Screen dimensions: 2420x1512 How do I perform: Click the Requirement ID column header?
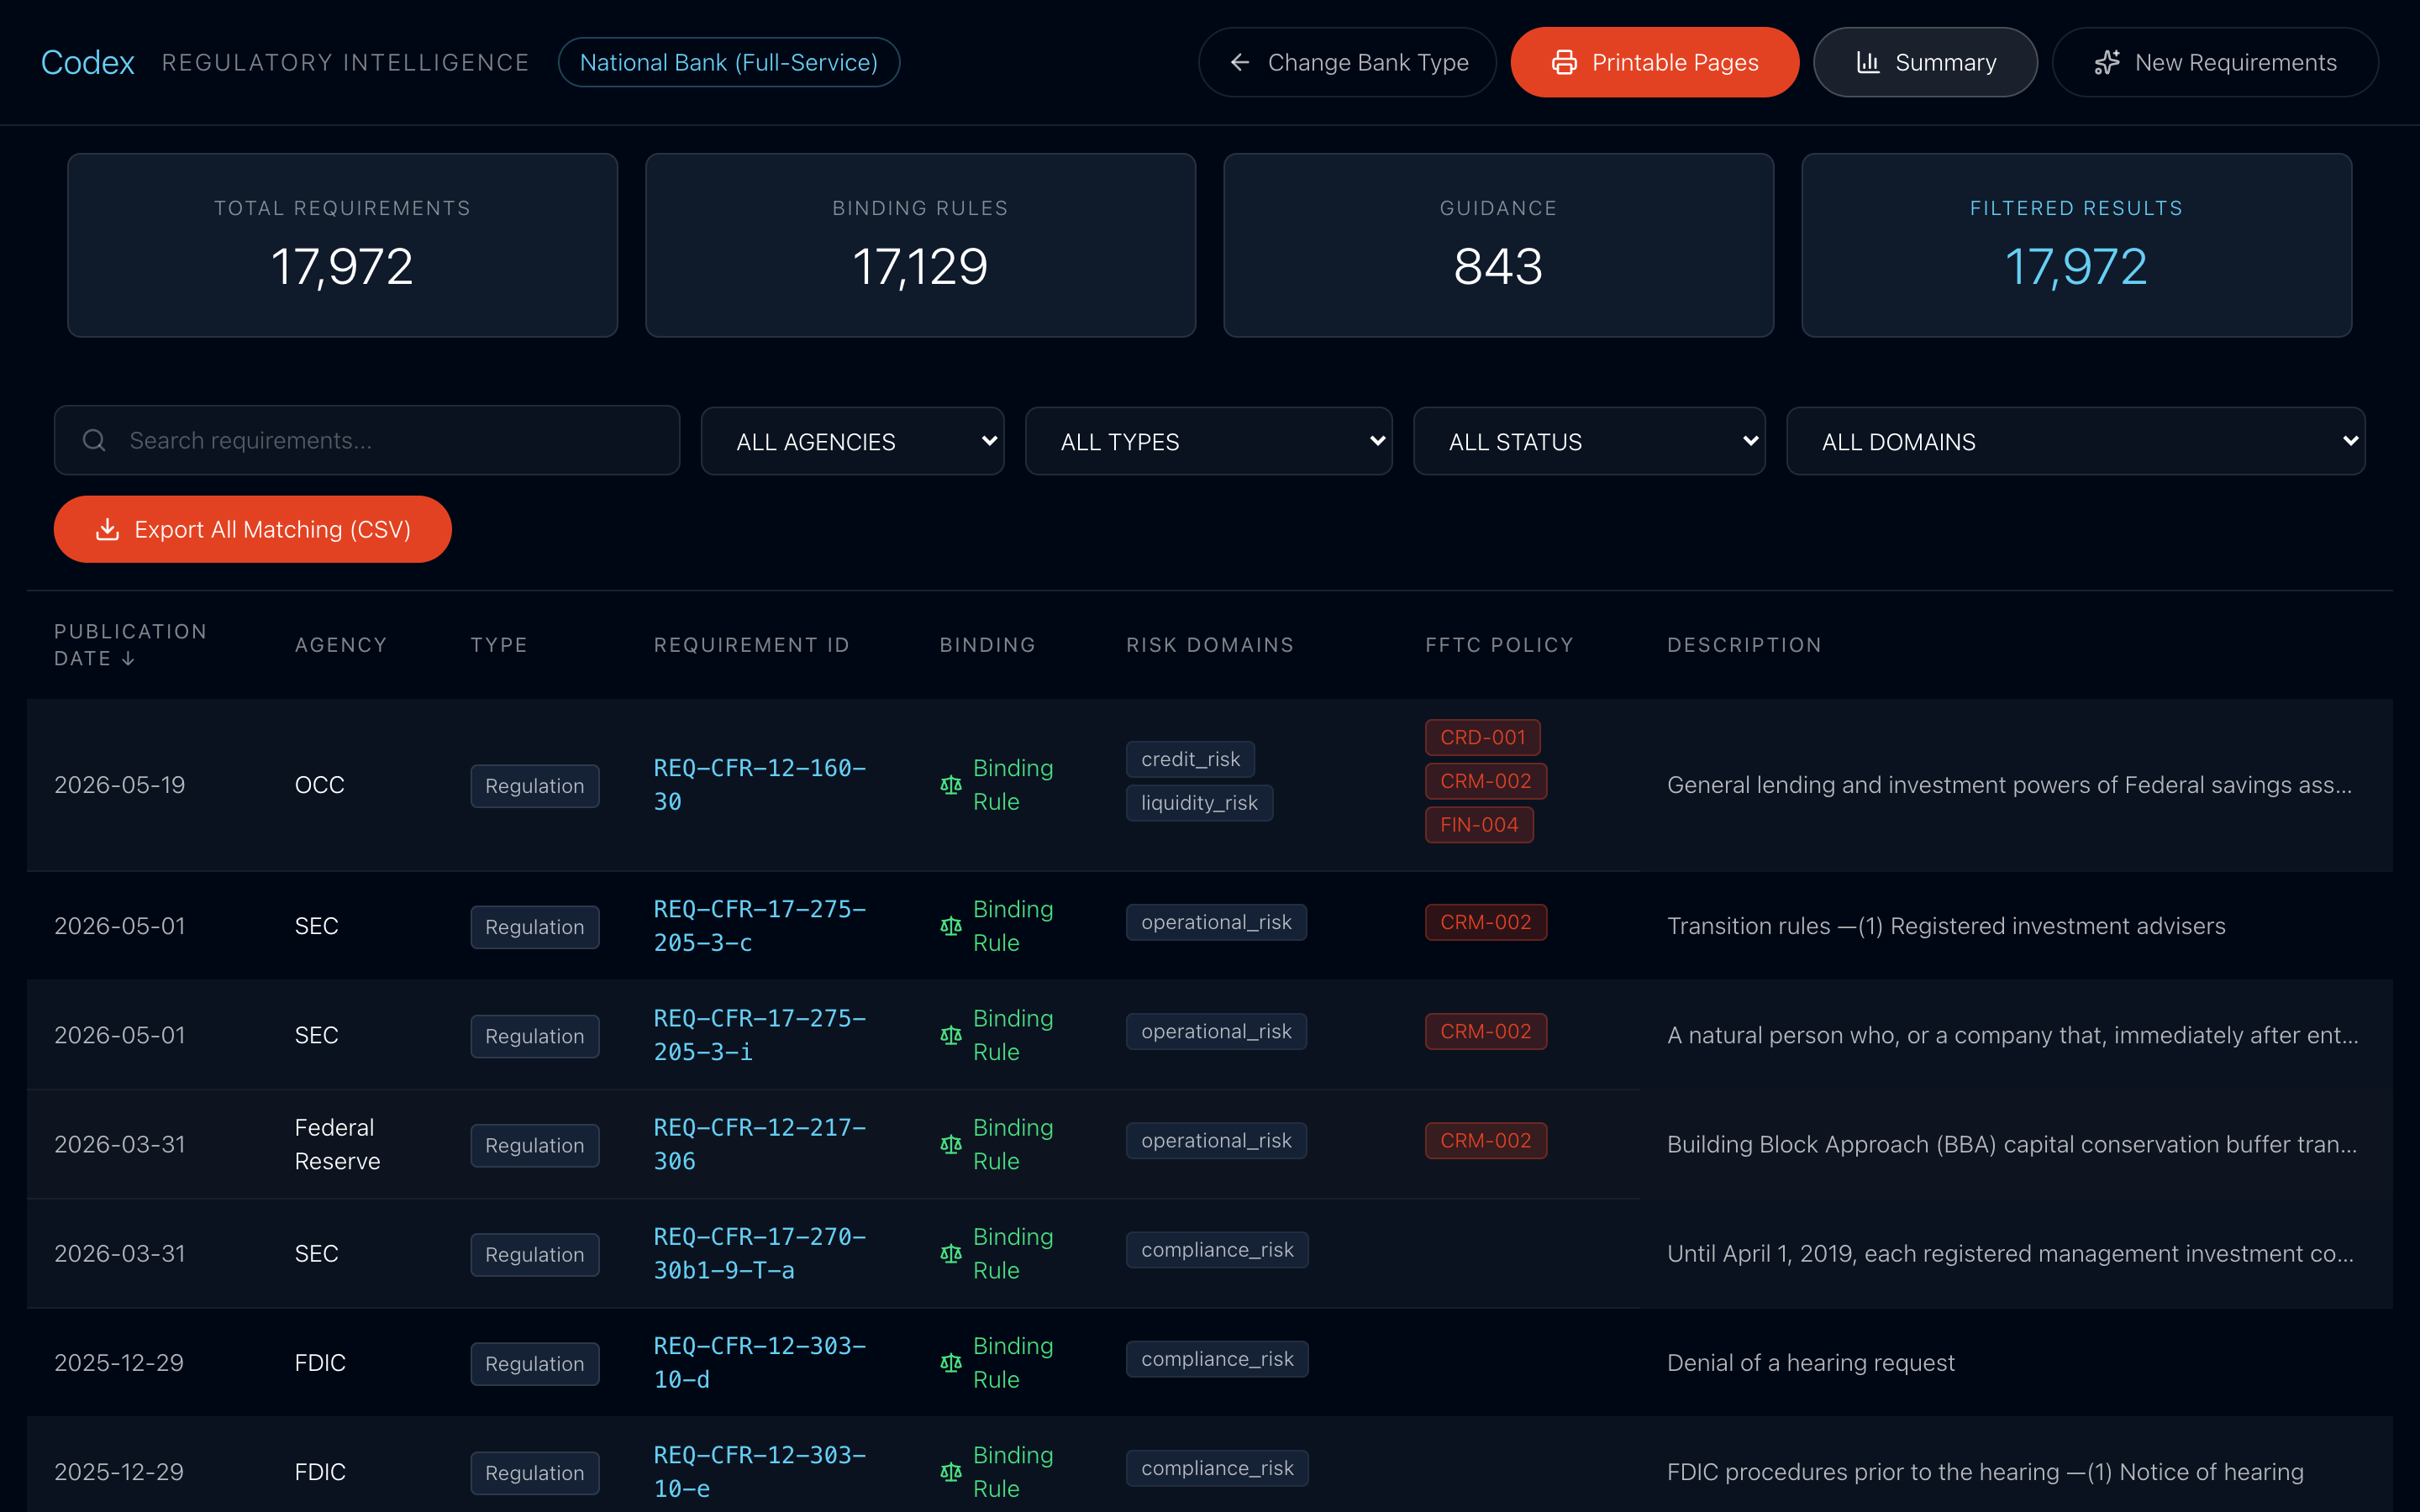coord(752,645)
